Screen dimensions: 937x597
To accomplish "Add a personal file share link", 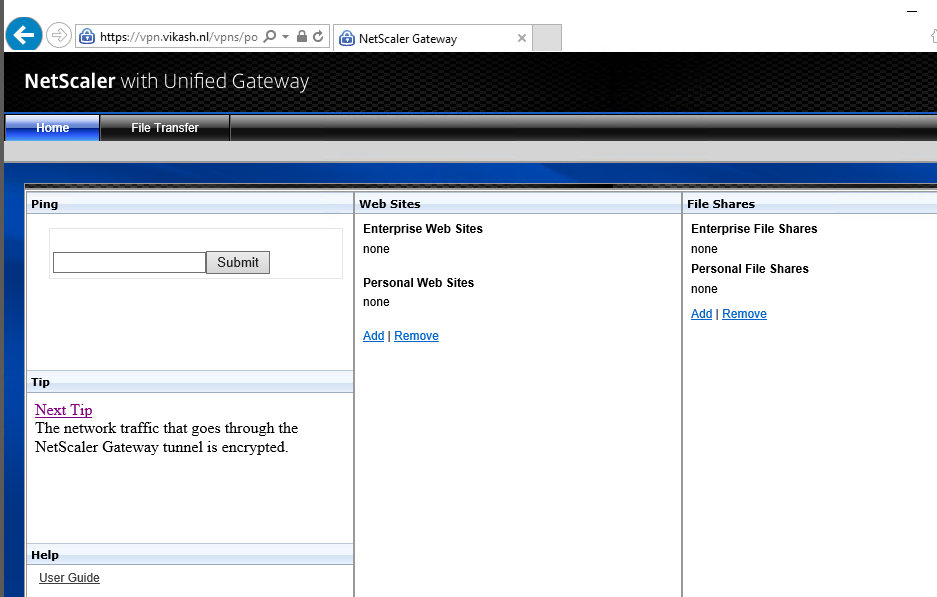I will [x=702, y=314].
